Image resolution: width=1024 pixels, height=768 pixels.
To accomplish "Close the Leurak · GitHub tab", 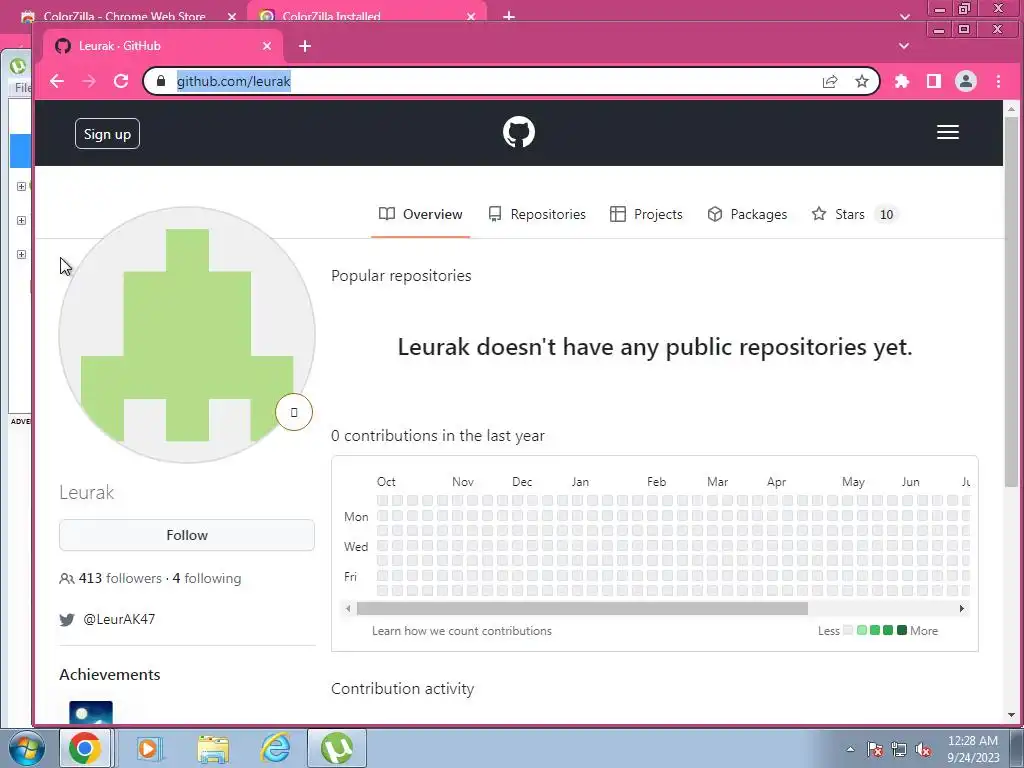I will (266, 46).
